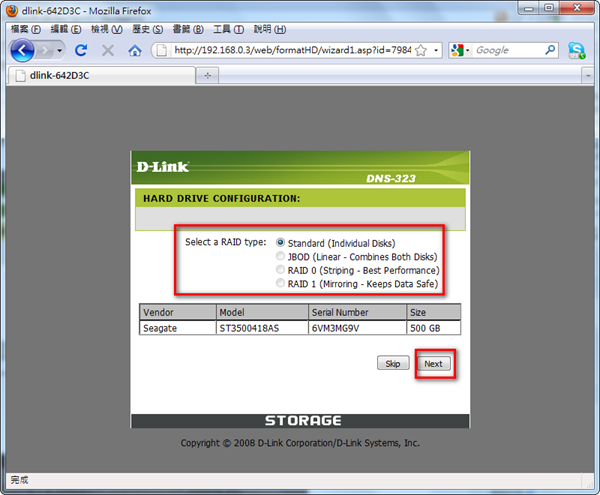600x495 pixels.
Task: Click the D-Link copyright footer text
Action: [300, 443]
